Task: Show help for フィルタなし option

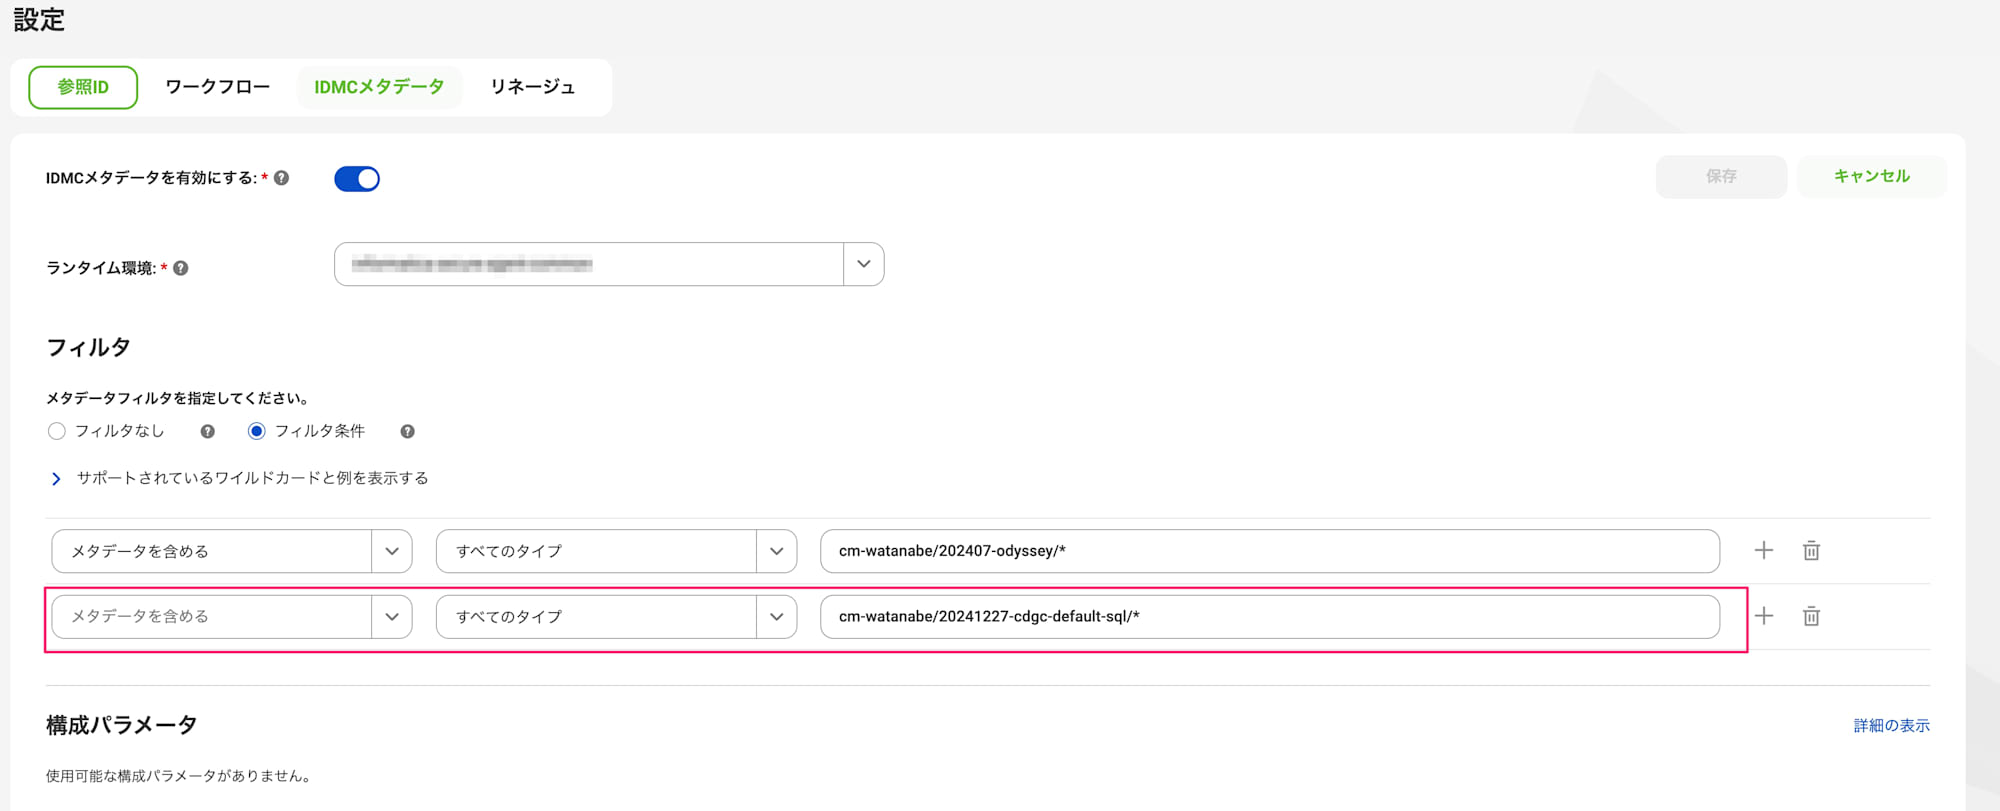Action: [208, 431]
